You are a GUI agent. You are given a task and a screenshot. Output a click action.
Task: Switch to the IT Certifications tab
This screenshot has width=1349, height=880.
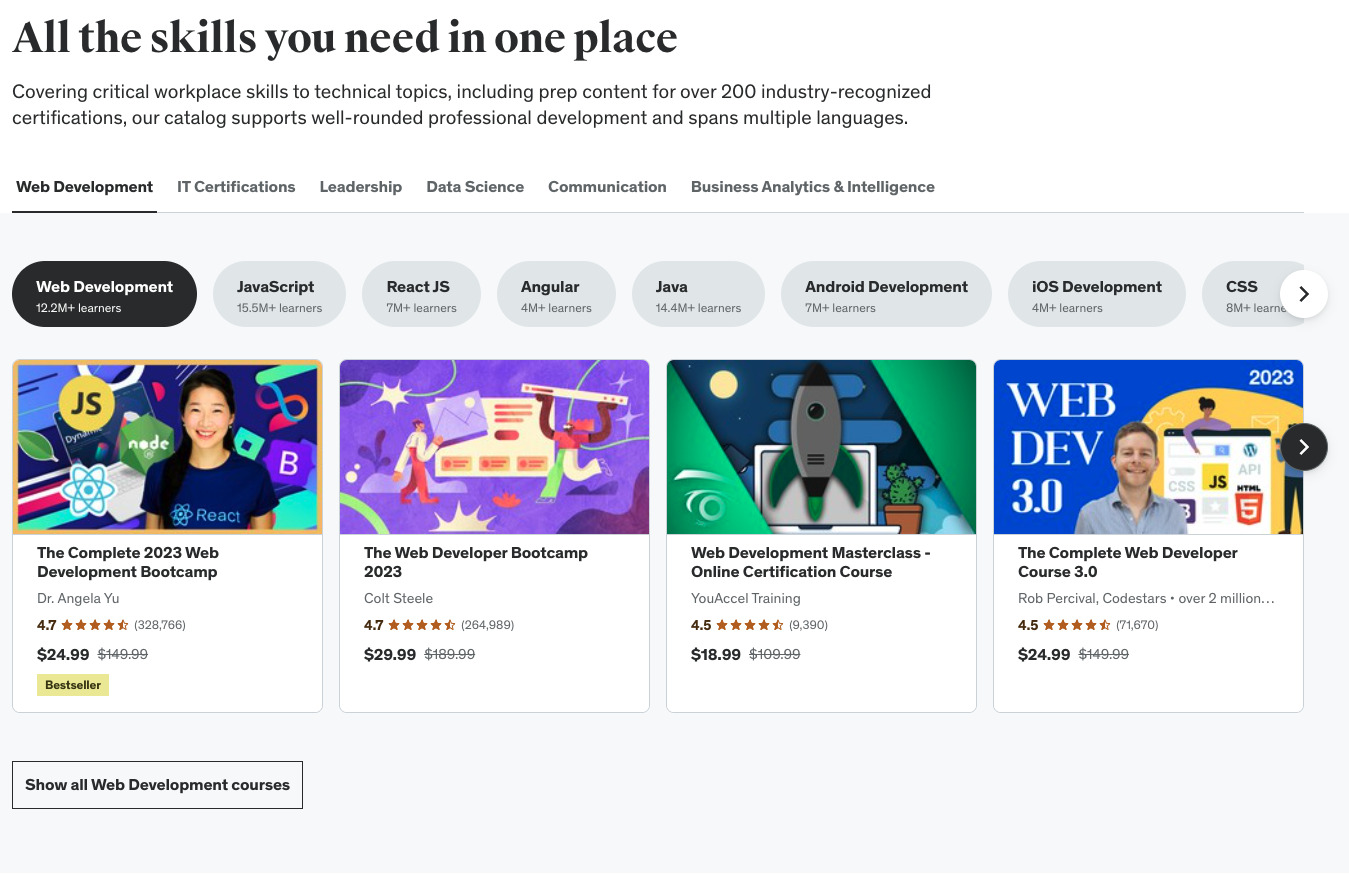(236, 187)
